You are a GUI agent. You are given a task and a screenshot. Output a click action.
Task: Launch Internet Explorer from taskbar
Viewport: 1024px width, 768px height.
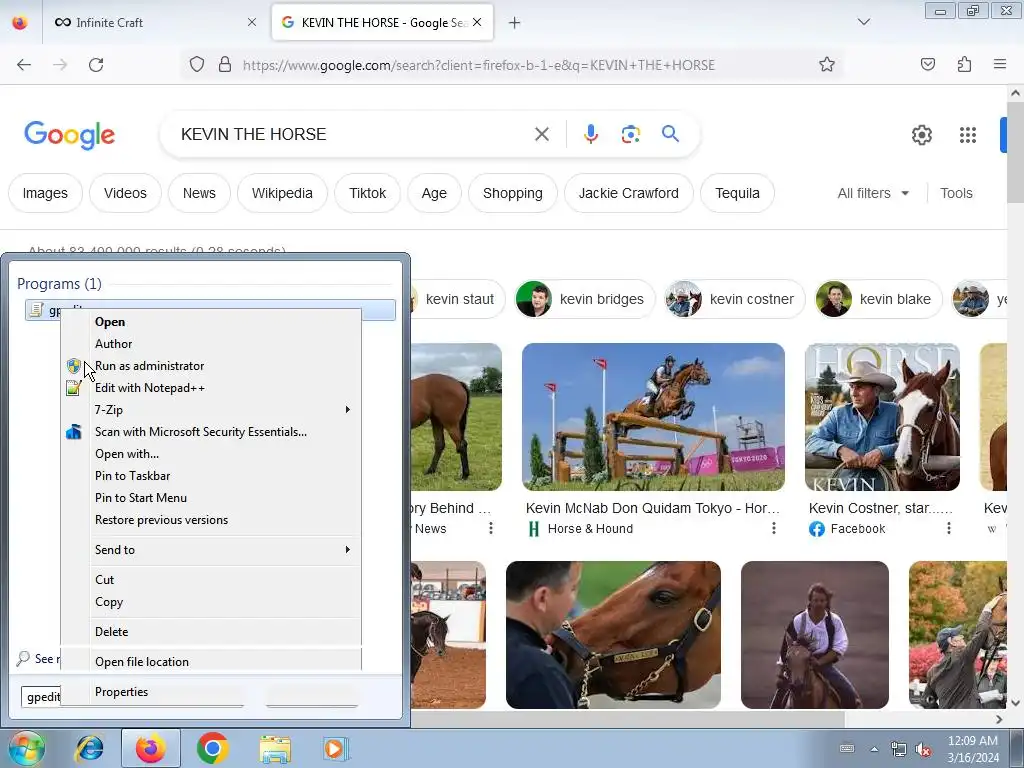(89, 748)
